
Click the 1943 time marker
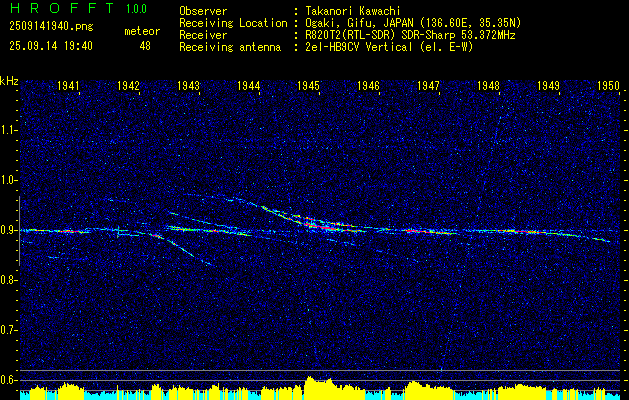tap(189, 85)
